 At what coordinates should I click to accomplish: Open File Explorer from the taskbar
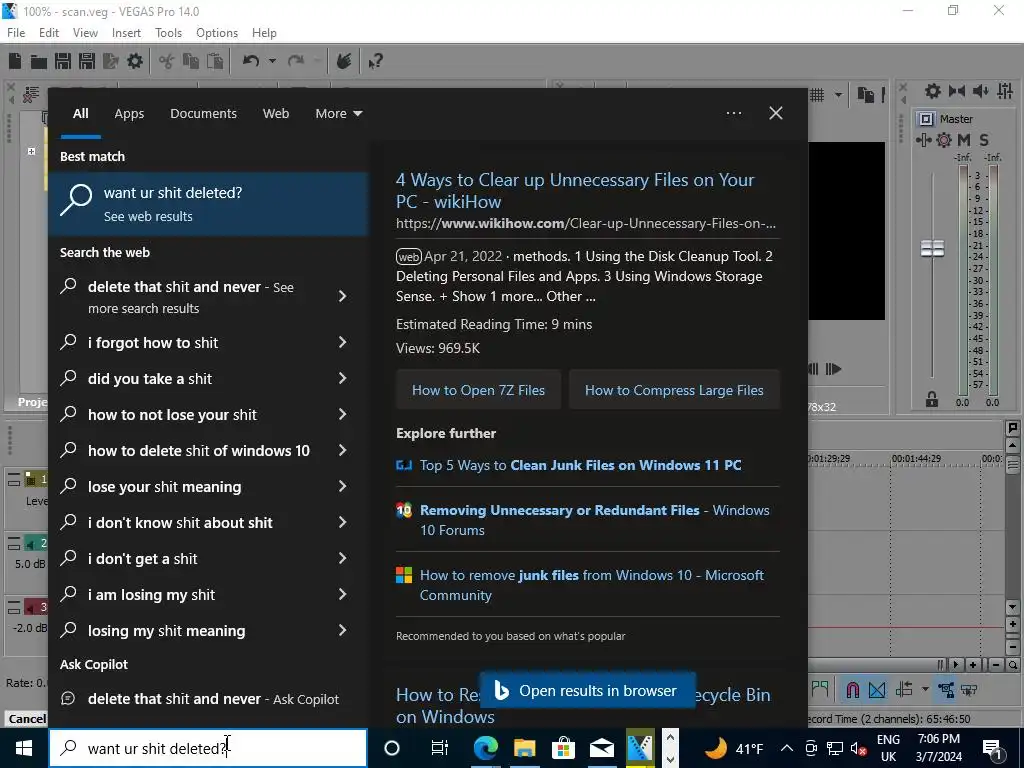524,748
